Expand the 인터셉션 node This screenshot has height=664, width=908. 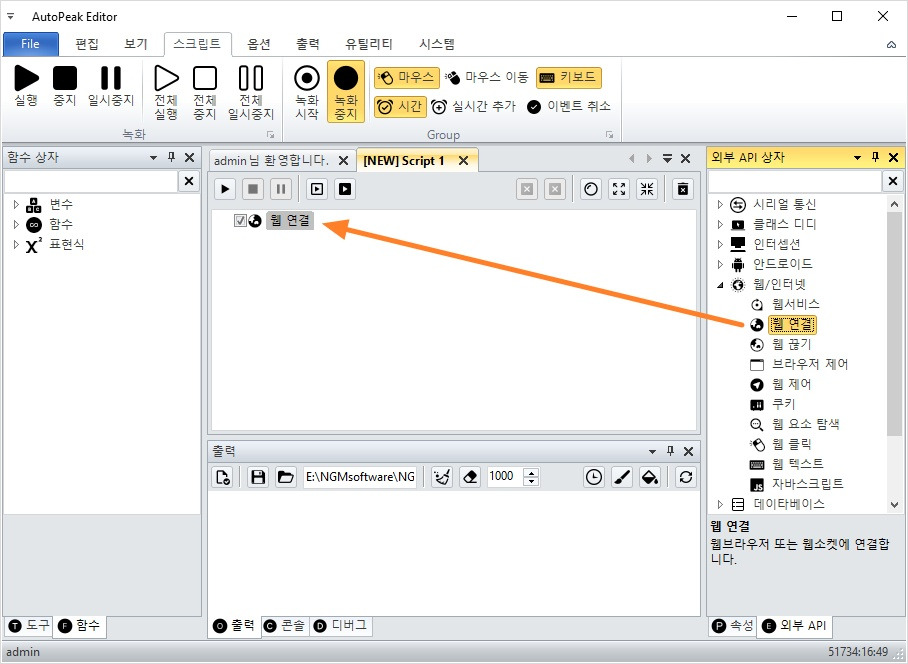(720, 244)
